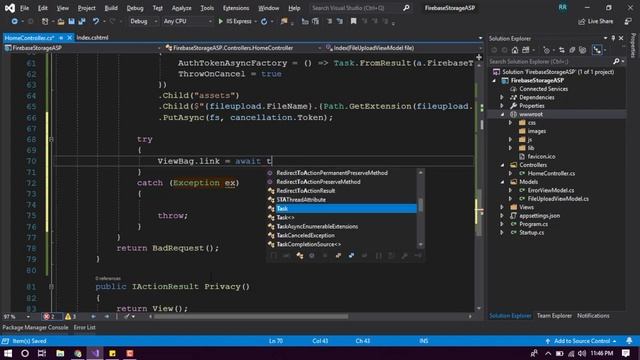Start debugging with IIS Express
This screenshot has height=360, width=640.
[235, 21]
